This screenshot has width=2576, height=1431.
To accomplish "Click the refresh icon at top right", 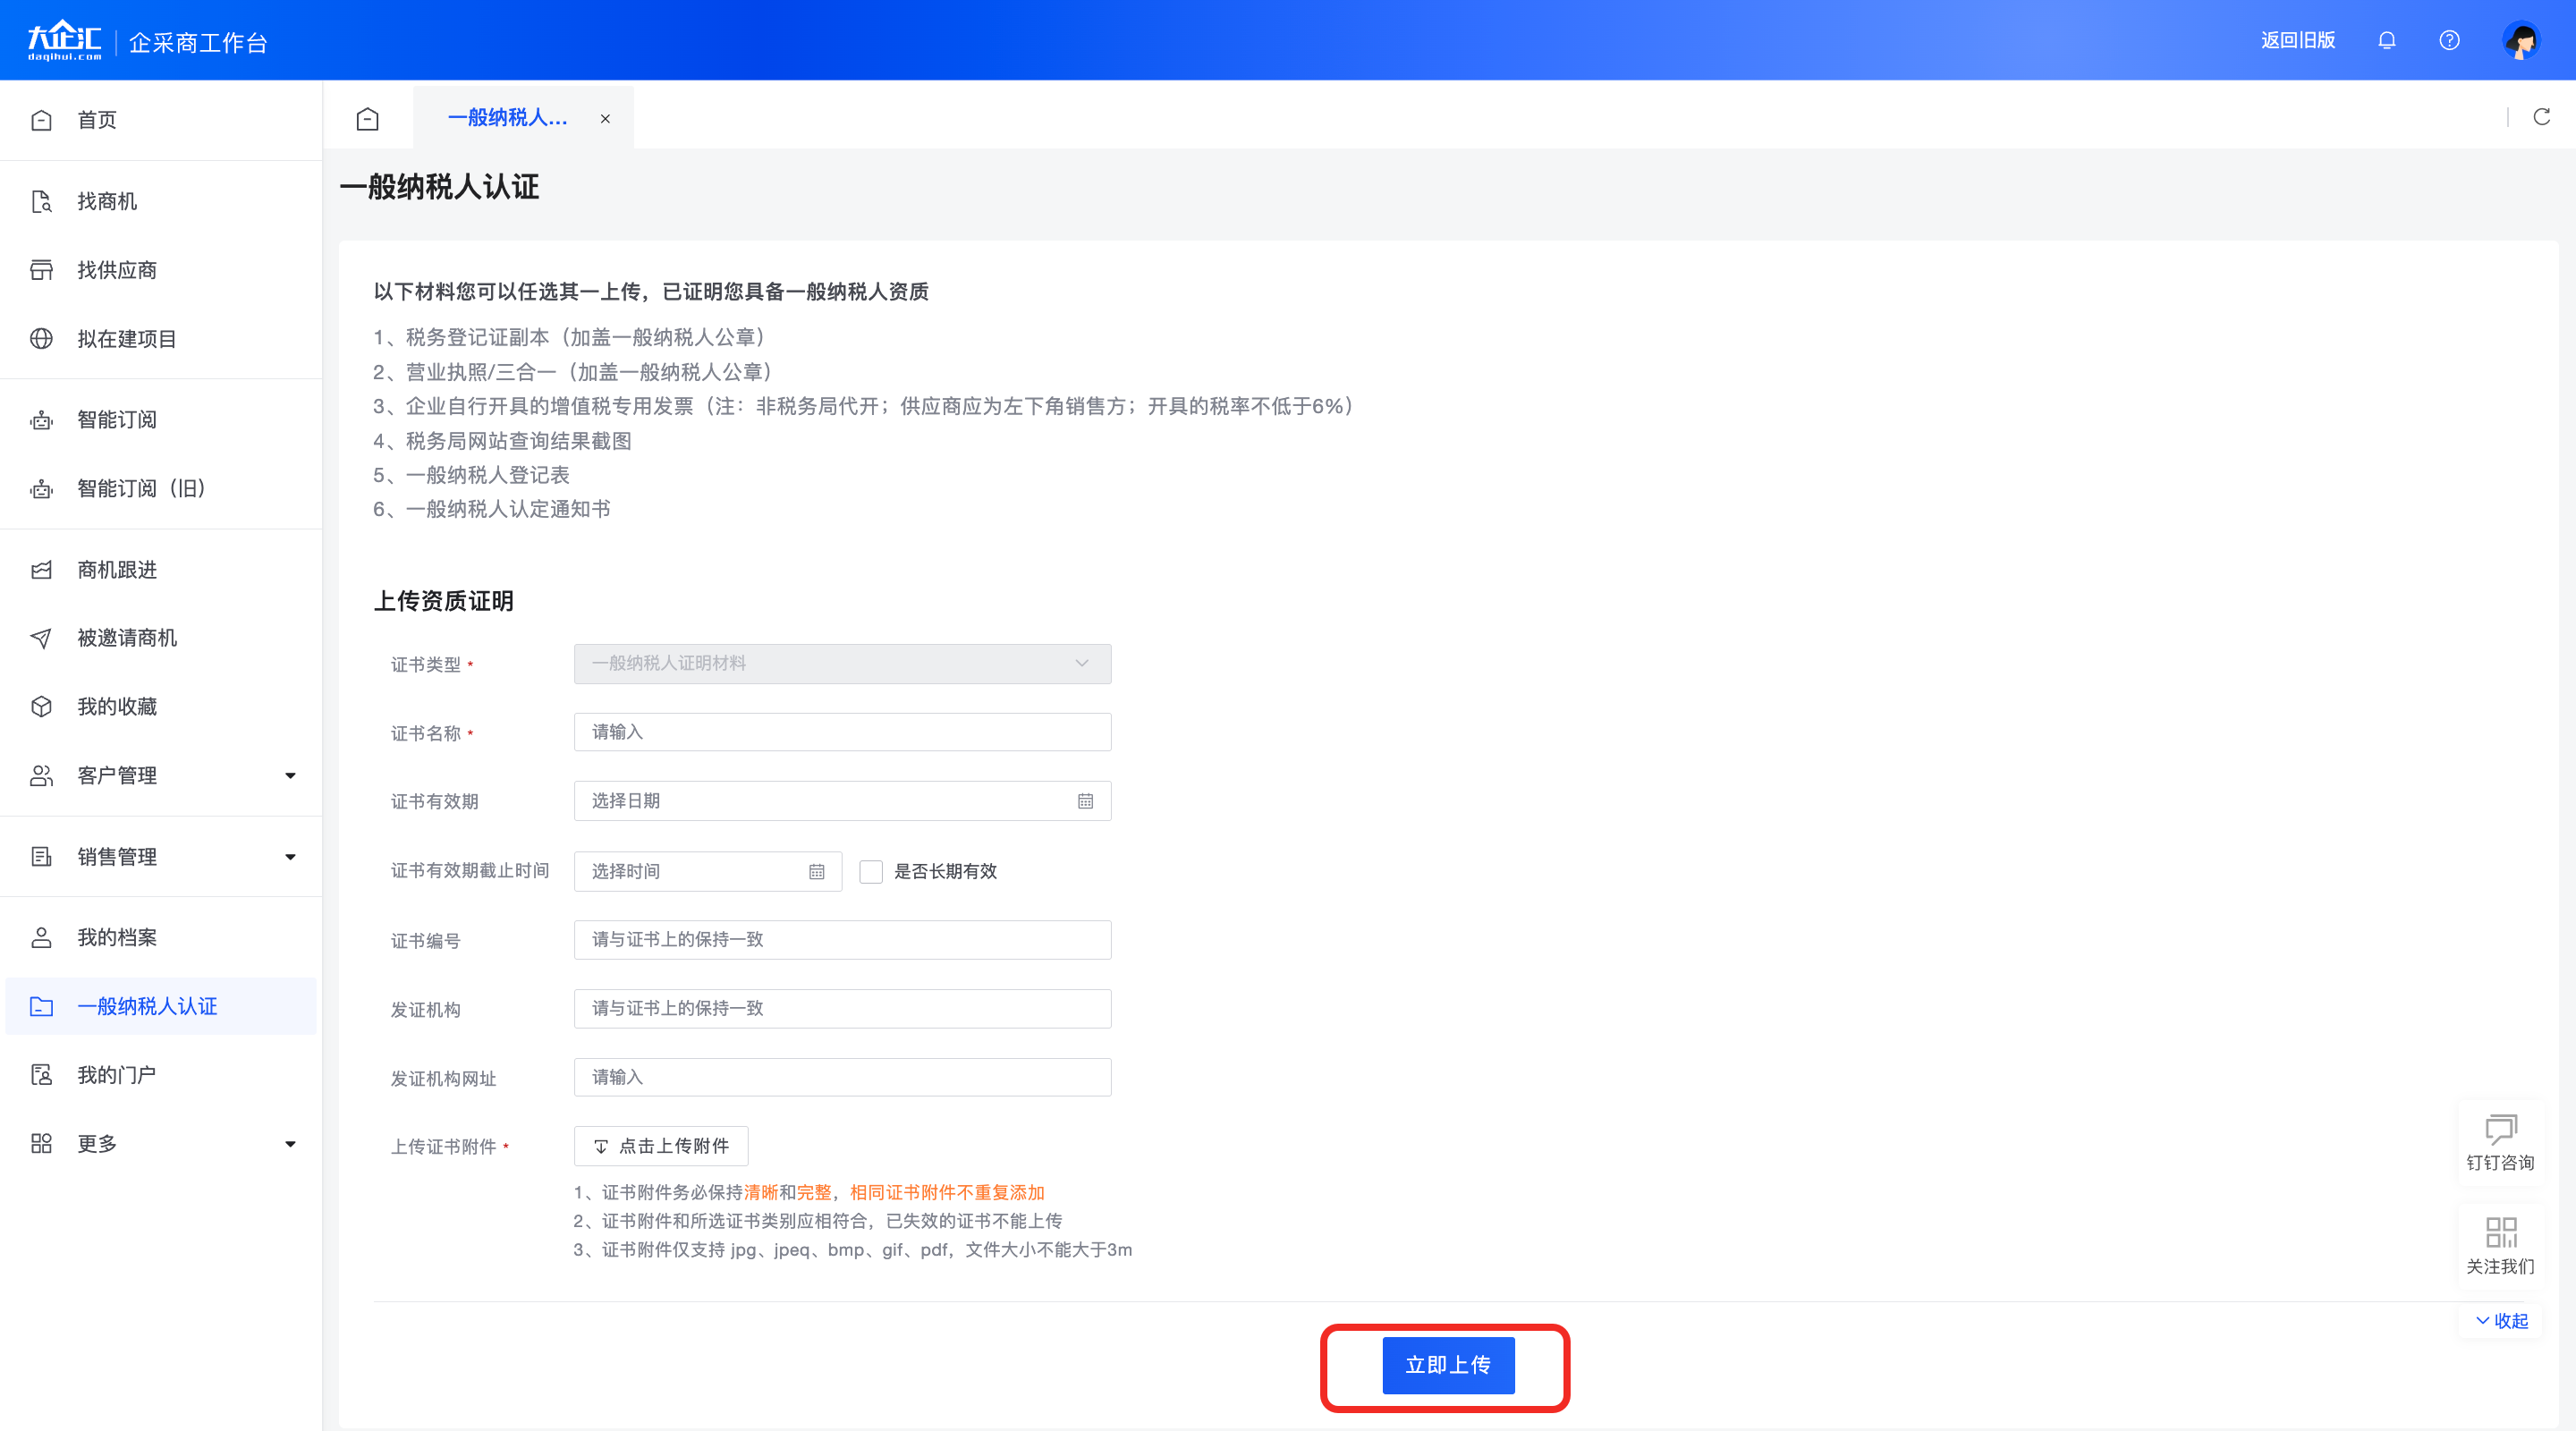I will point(2541,117).
